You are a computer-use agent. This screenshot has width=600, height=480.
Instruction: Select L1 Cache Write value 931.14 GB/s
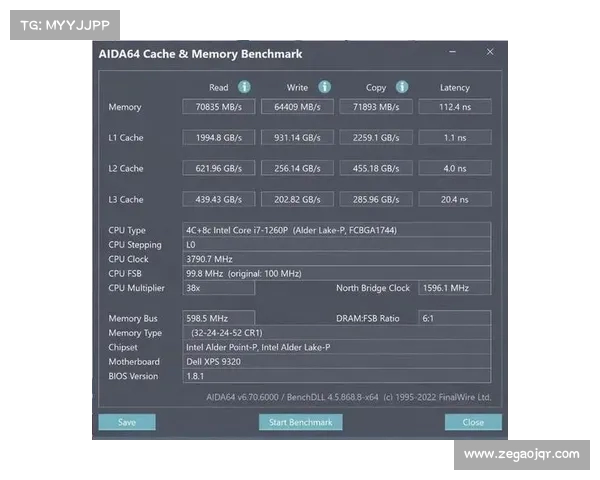pyautogui.click(x=297, y=137)
